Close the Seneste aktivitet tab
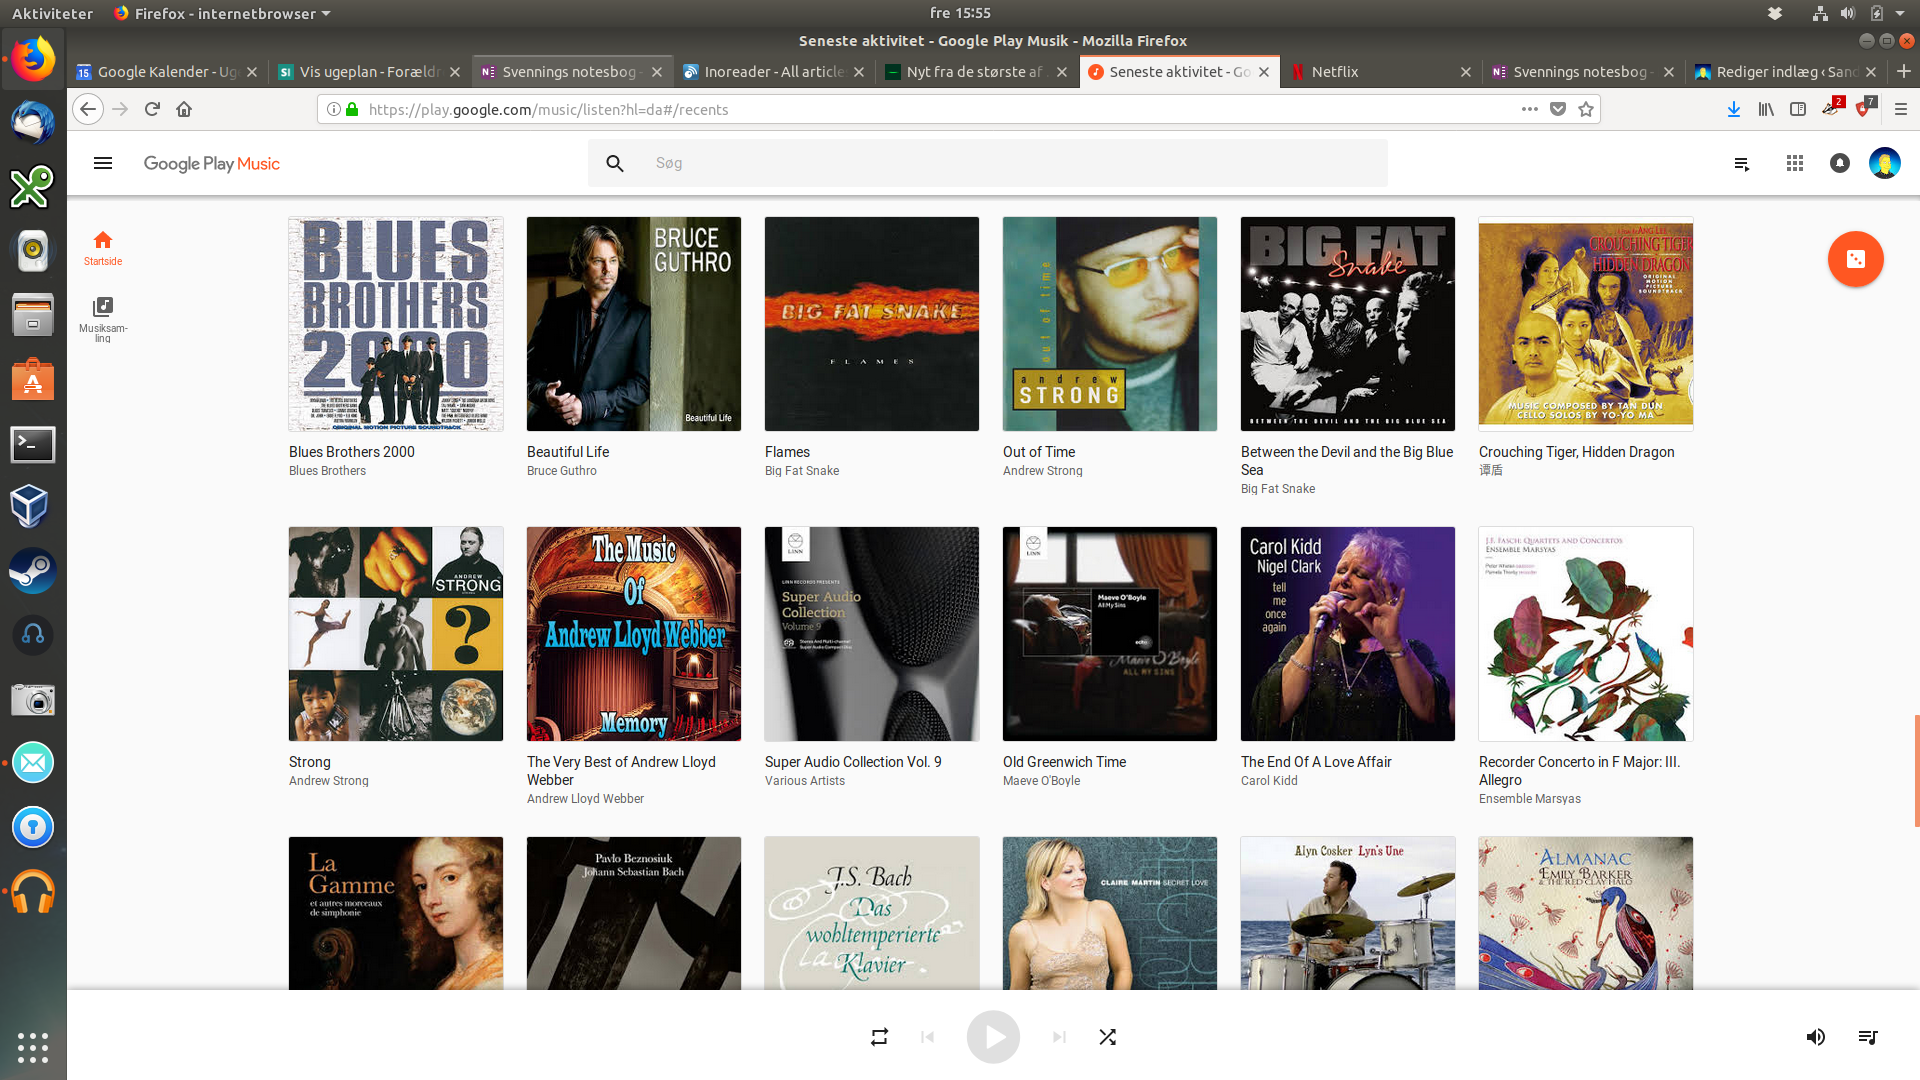The width and height of the screenshot is (1920, 1080). coord(1264,72)
